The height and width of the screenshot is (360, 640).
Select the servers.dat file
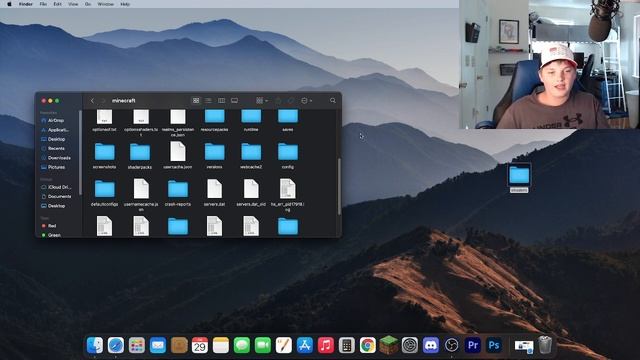pos(214,192)
